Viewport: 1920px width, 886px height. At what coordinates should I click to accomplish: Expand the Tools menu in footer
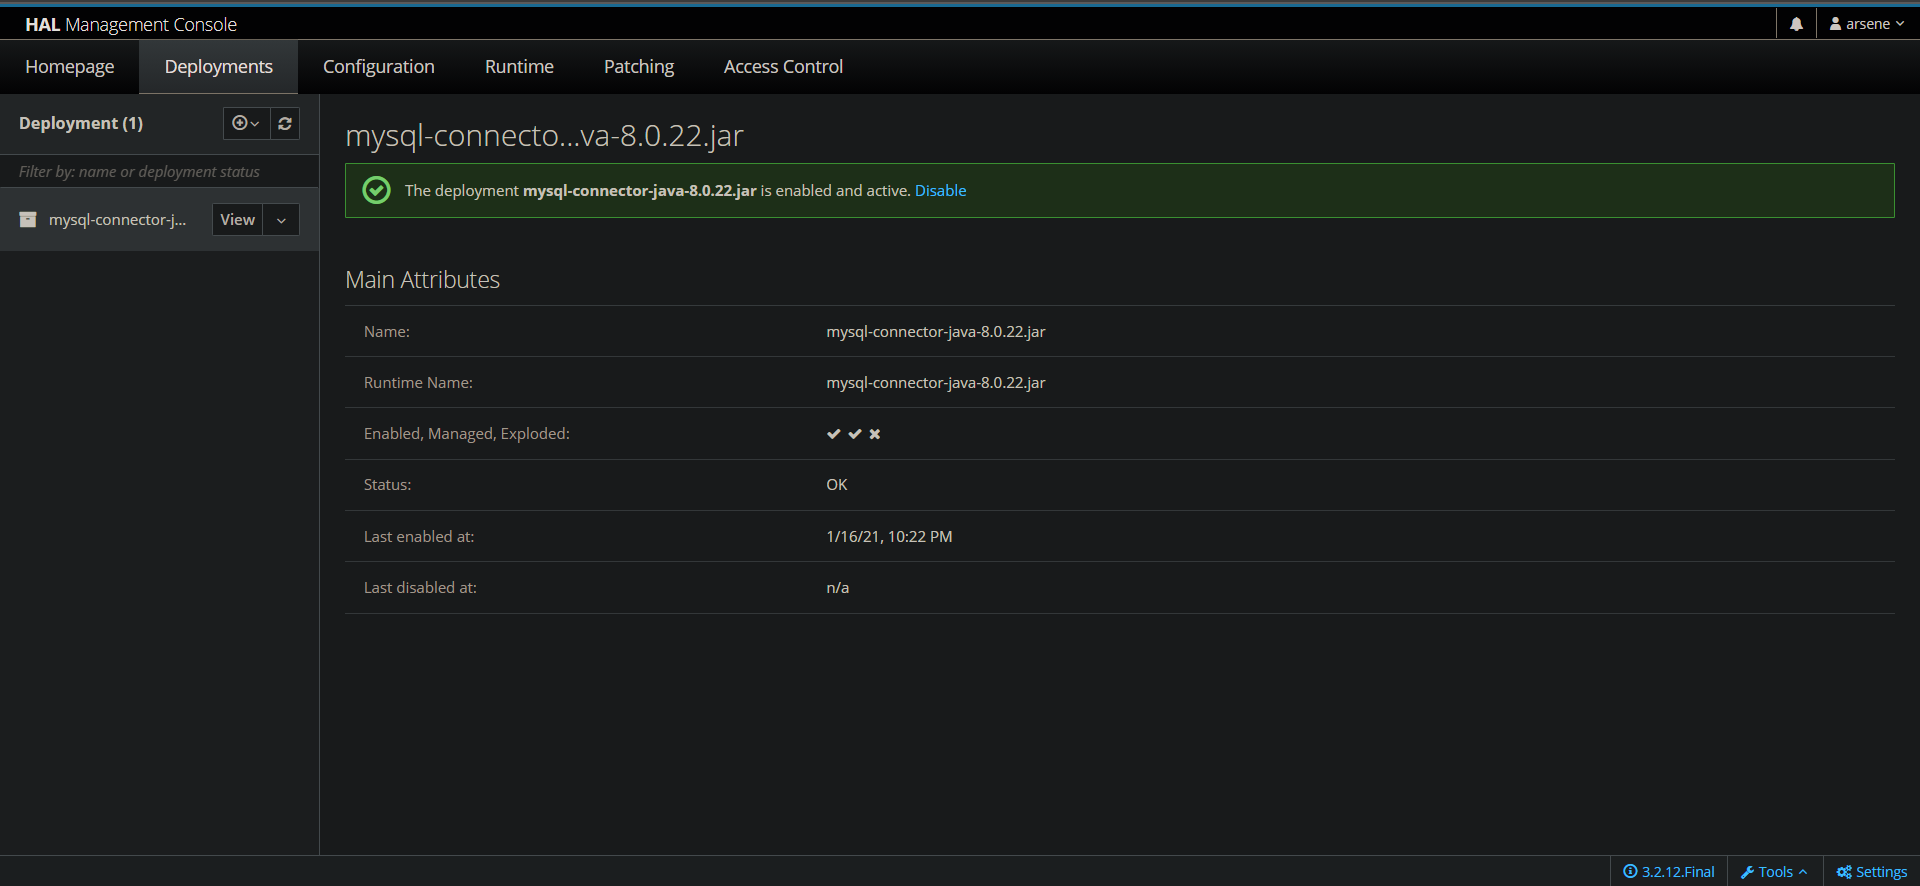(x=1774, y=872)
